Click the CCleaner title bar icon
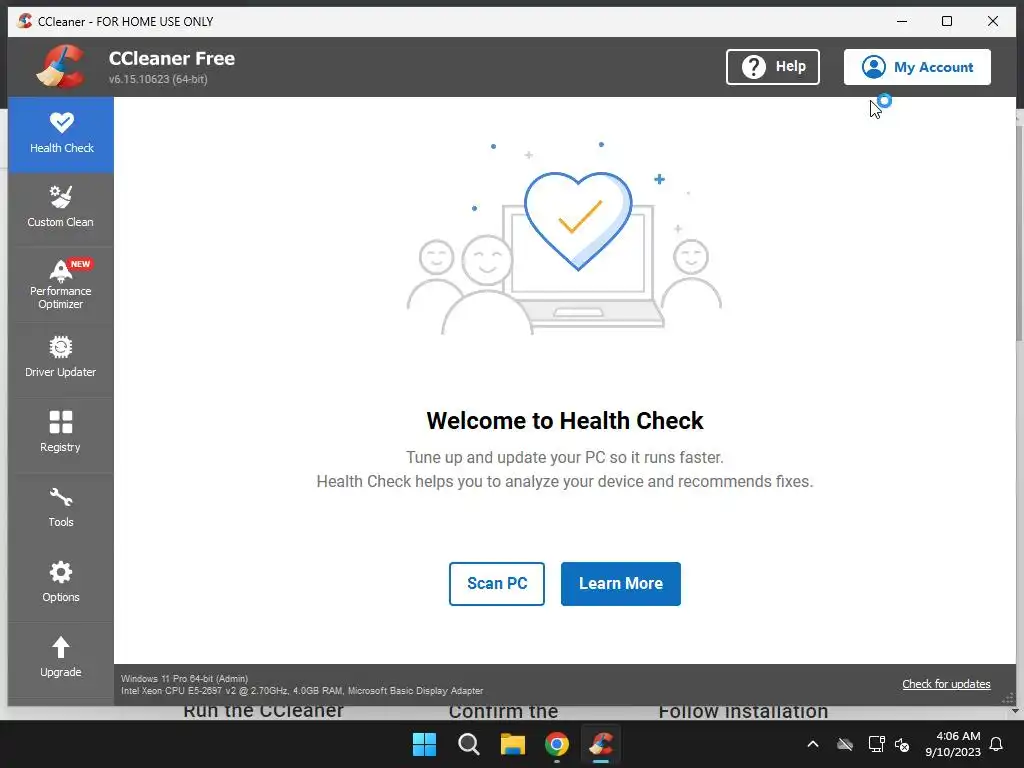 coord(25,21)
